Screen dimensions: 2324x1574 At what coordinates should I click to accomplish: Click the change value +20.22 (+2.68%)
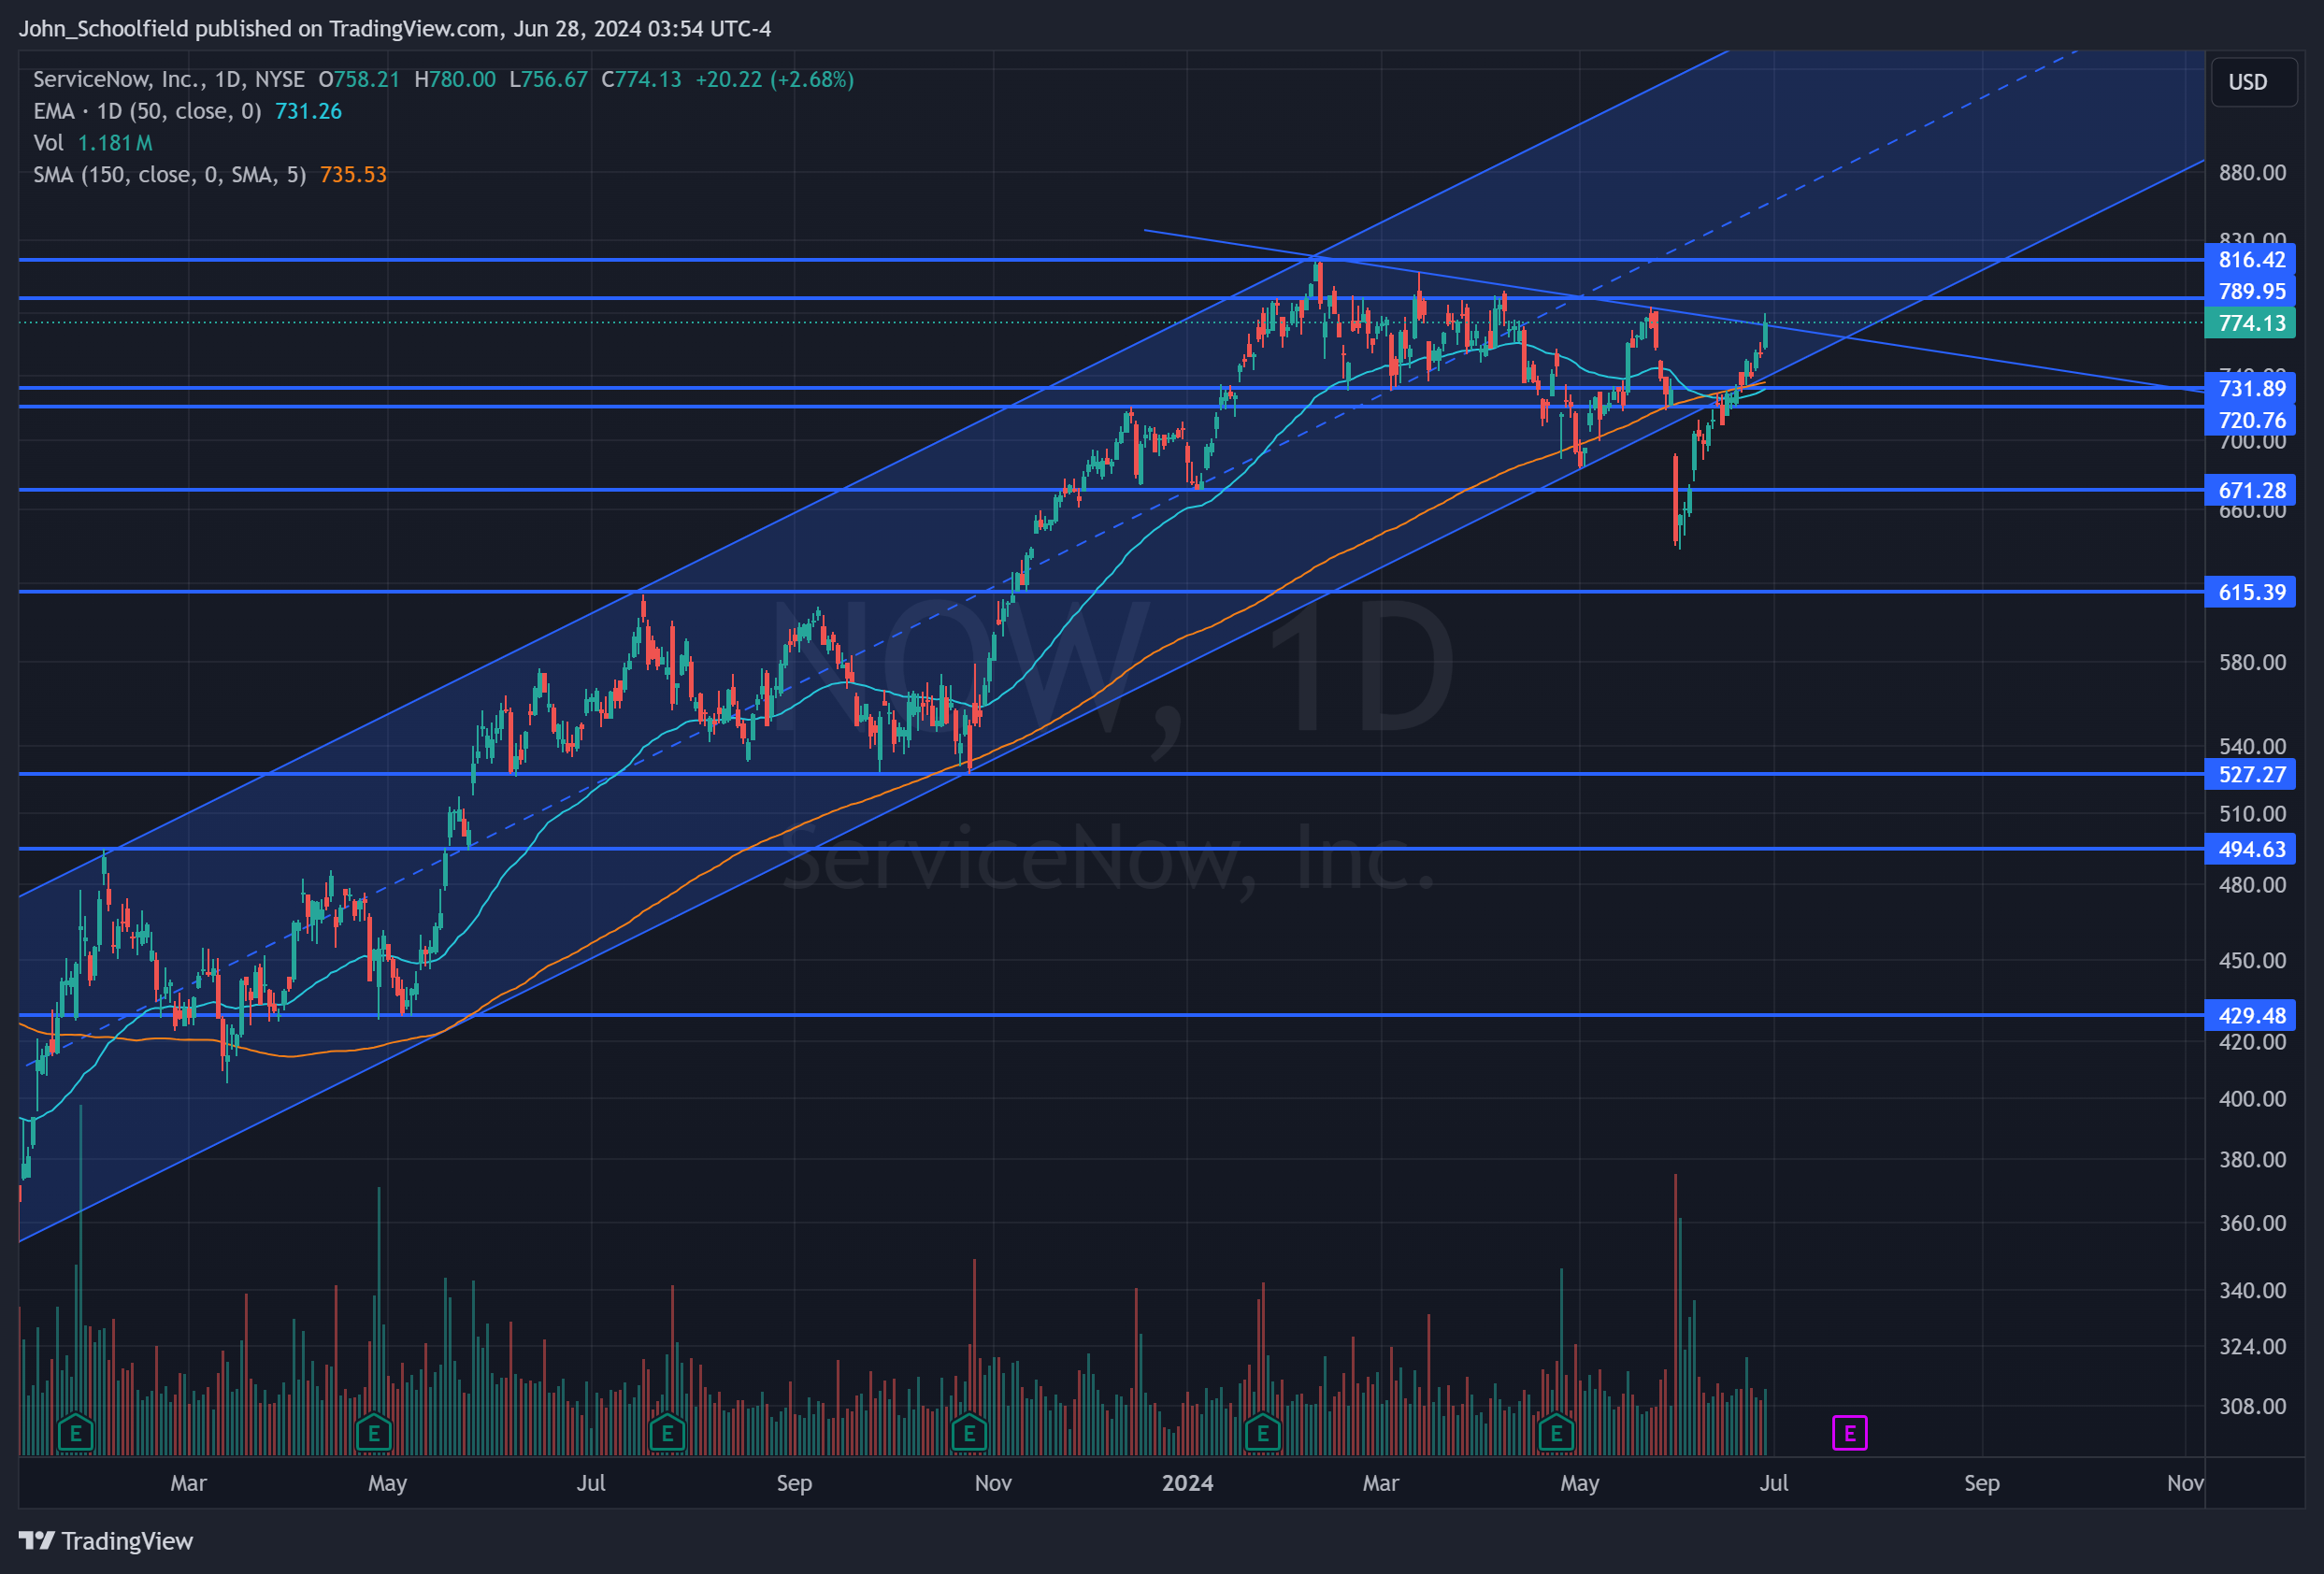coord(775,79)
